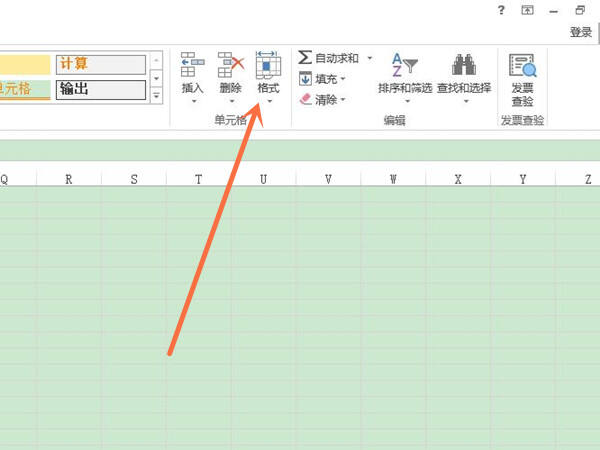
Task: Expand 查找和选择 dropdown arrow
Action: pyautogui.click(x=466, y=101)
